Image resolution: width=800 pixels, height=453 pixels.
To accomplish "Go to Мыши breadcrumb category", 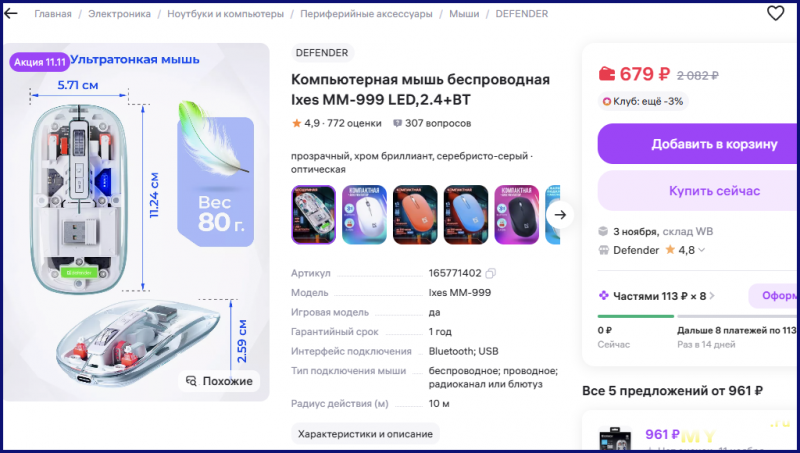I will (464, 14).
